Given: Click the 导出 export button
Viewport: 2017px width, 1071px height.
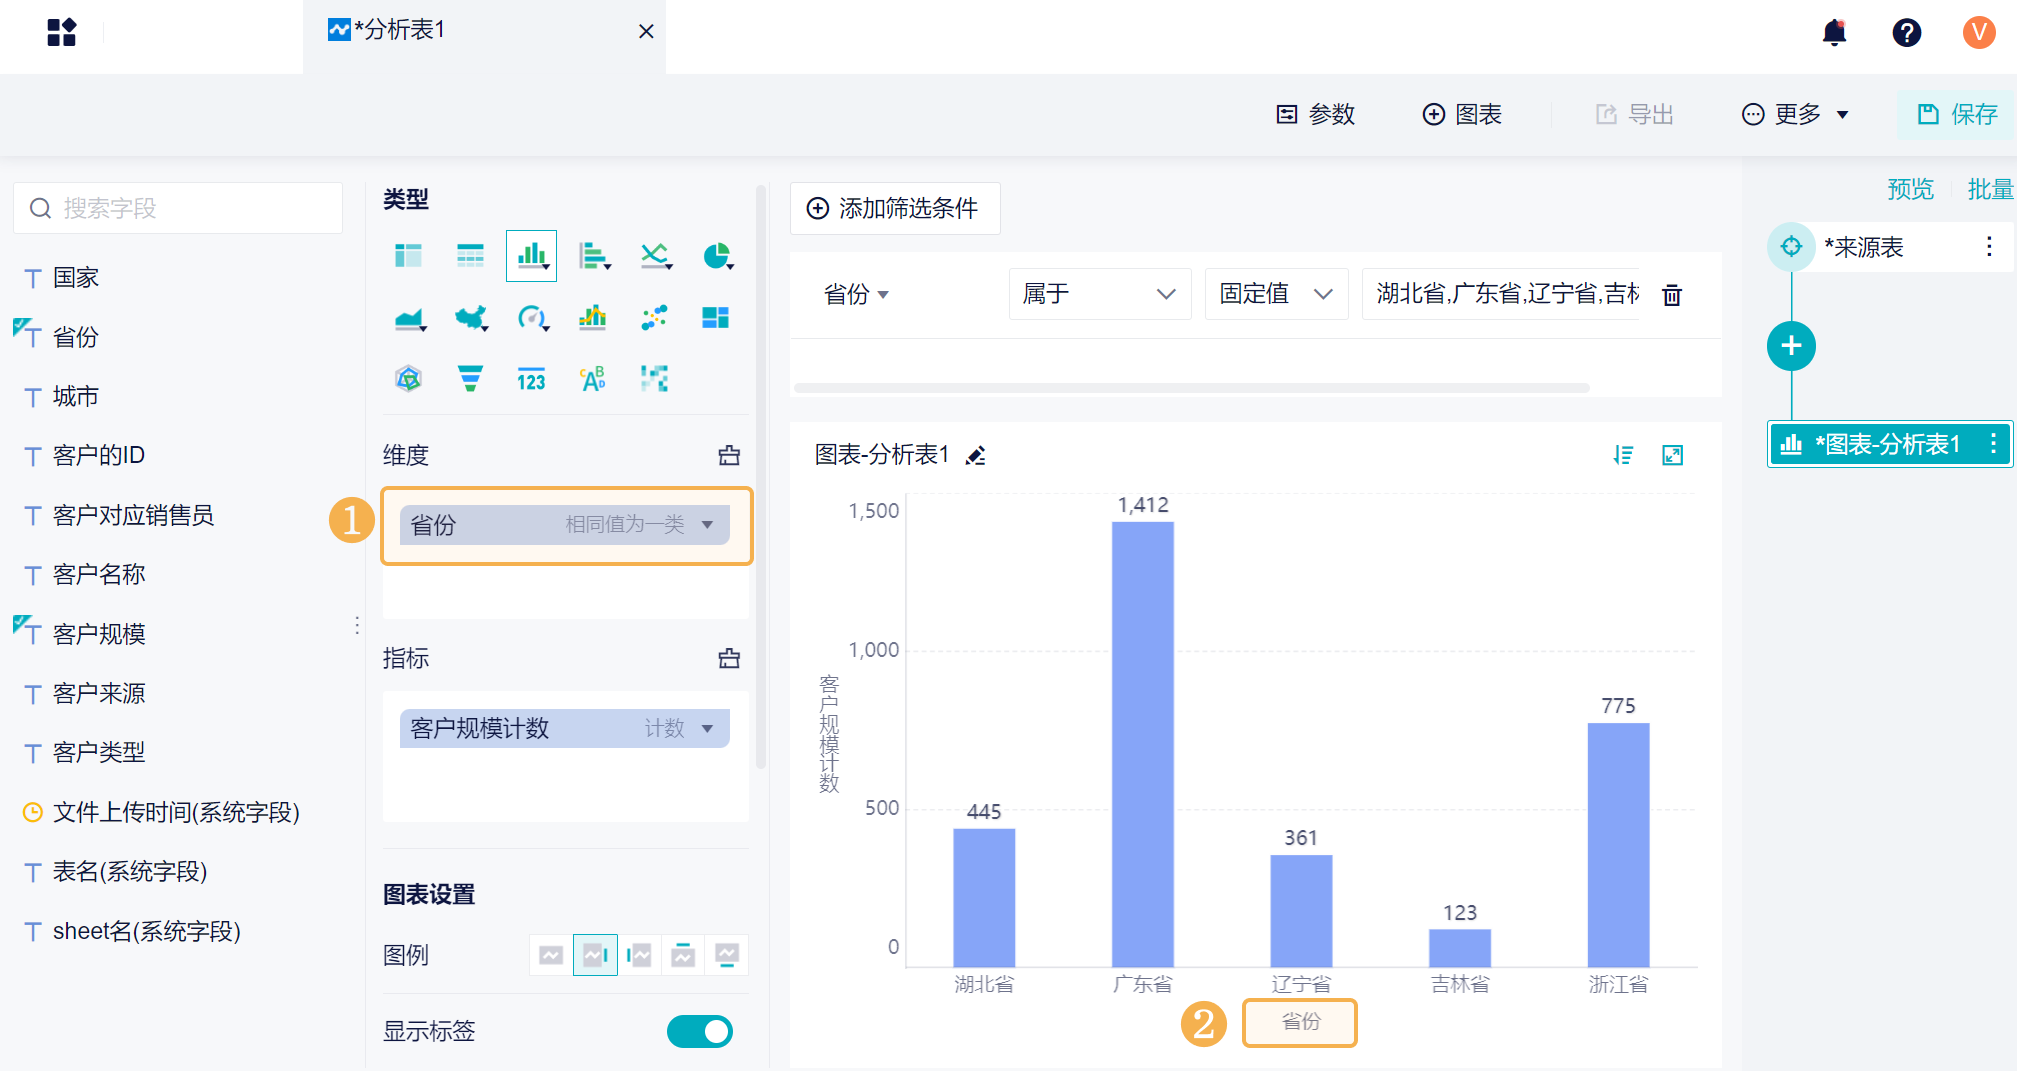Looking at the screenshot, I should pos(1635,114).
